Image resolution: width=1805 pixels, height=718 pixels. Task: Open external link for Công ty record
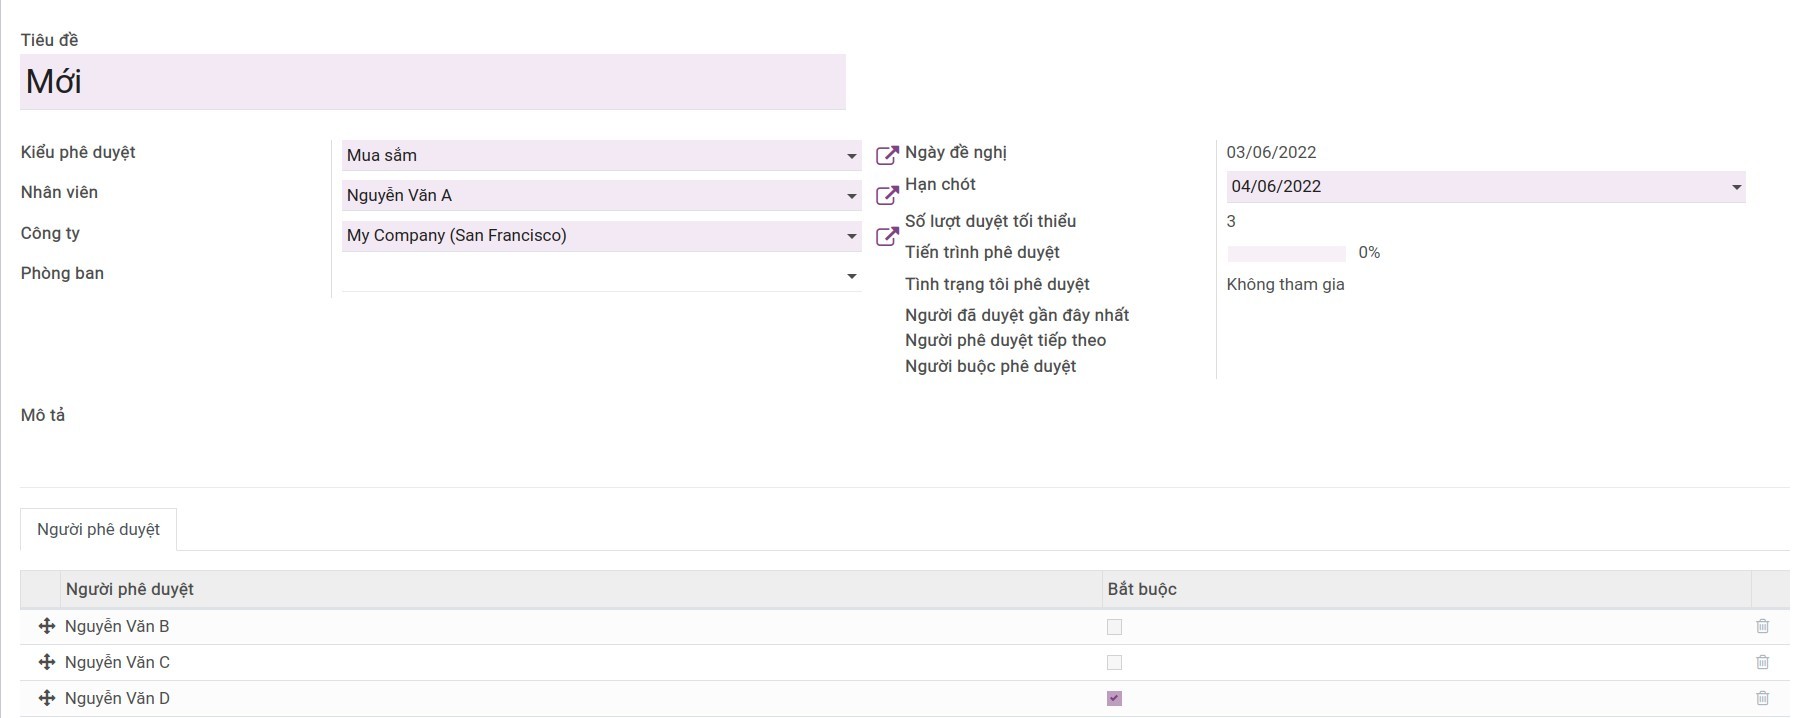coord(887,236)
